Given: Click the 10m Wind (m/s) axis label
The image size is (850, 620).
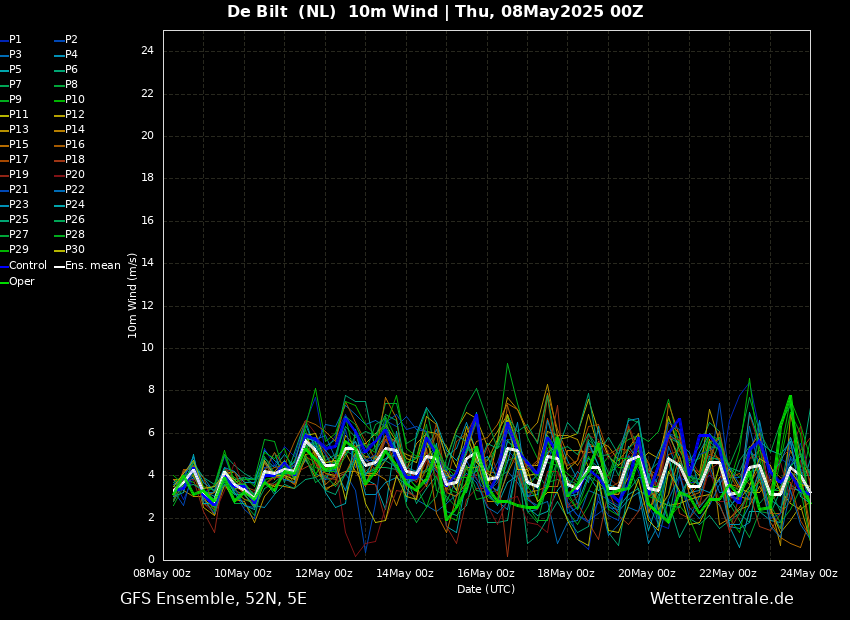Looking at the screenshot, I should pyautogui.click(x=133, y=295).
